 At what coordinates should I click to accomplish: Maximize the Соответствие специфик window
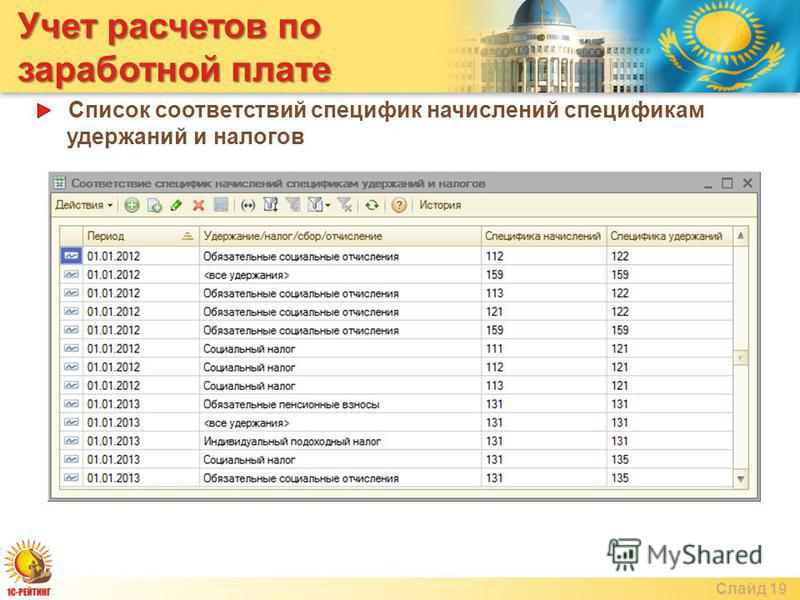[727, 183]
